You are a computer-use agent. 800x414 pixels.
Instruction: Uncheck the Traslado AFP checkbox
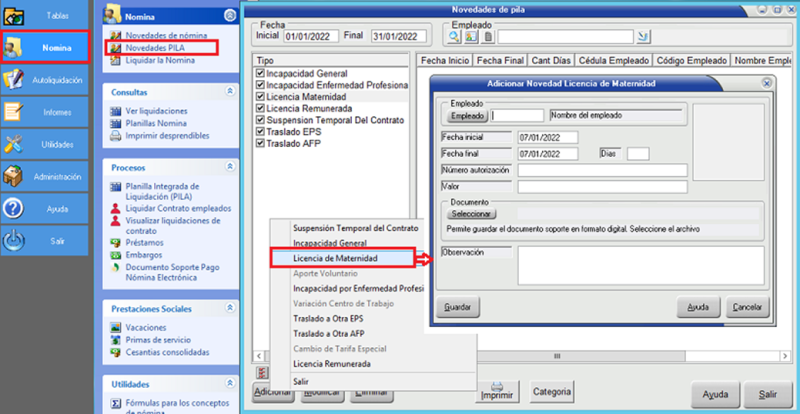tap(260, 143)
